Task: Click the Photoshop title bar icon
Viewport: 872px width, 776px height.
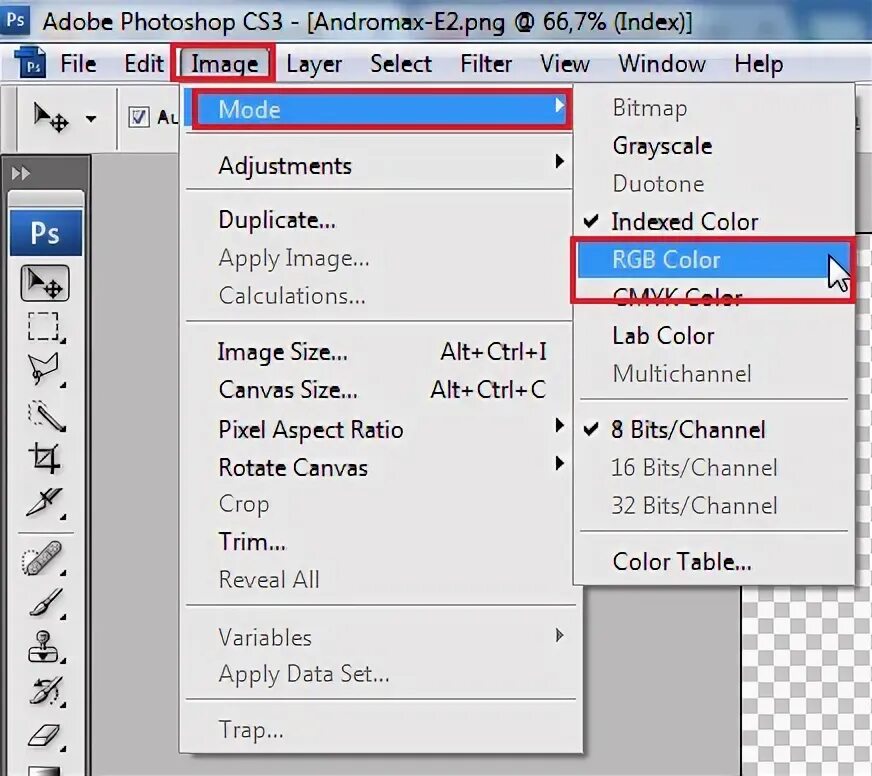Action: [x=15, y=20]
